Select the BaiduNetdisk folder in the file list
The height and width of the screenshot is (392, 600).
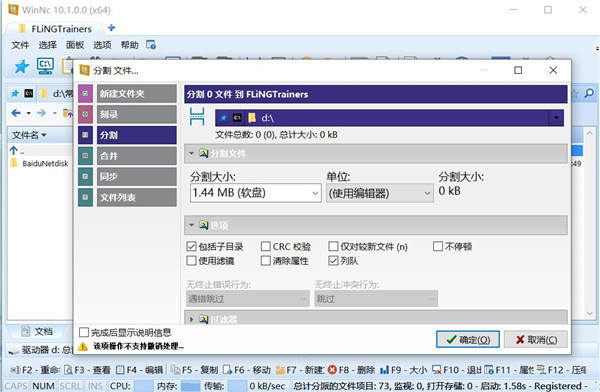click(x=45, y=163)
